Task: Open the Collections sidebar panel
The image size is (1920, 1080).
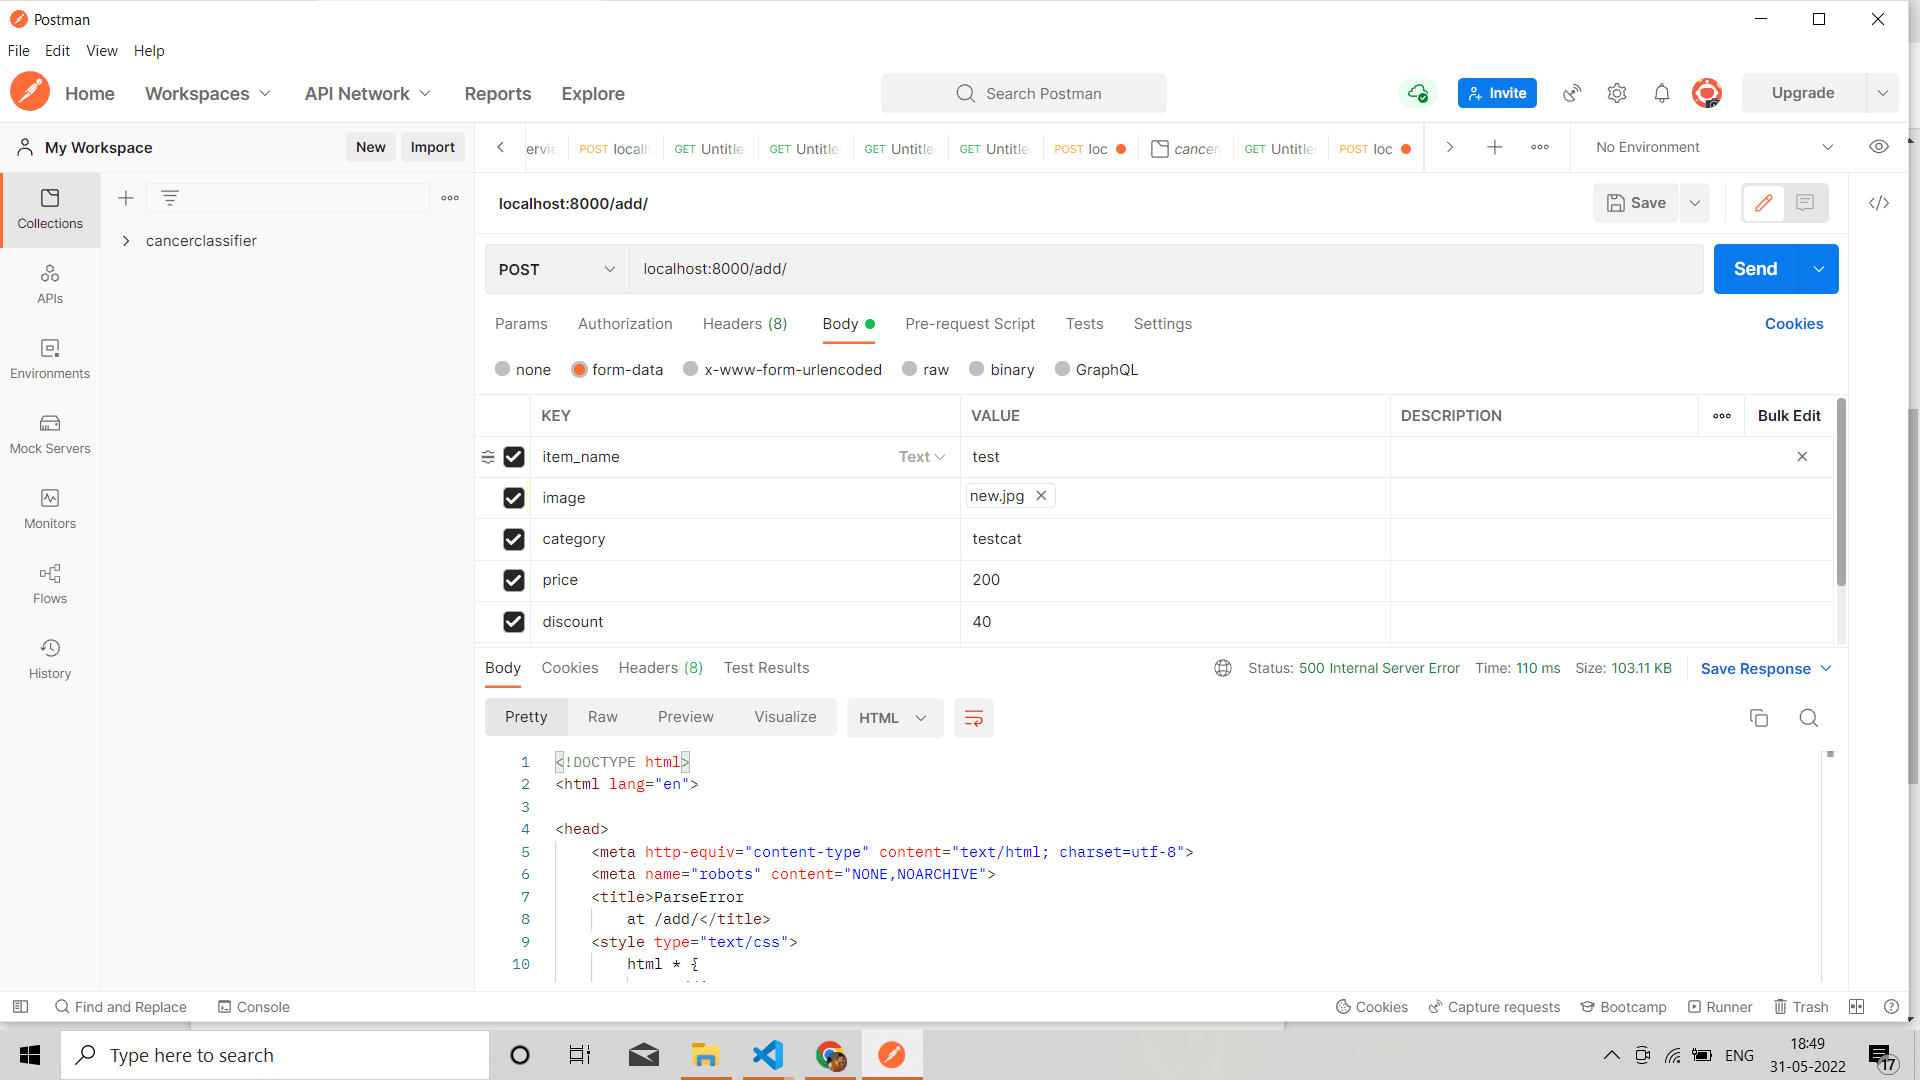Action: point(50,210)
